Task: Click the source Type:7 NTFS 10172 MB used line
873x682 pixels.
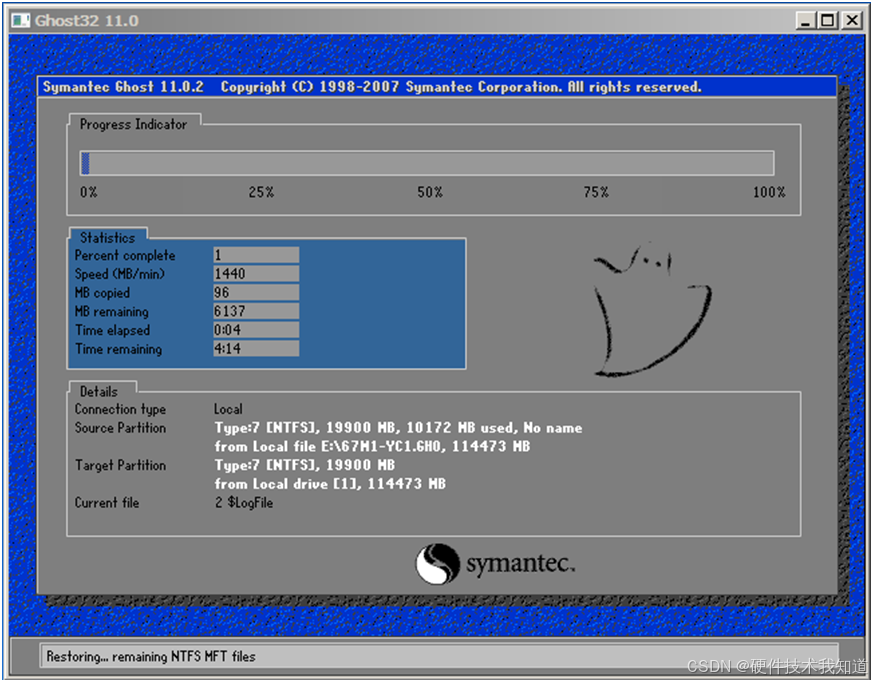Action: (398, 428)
